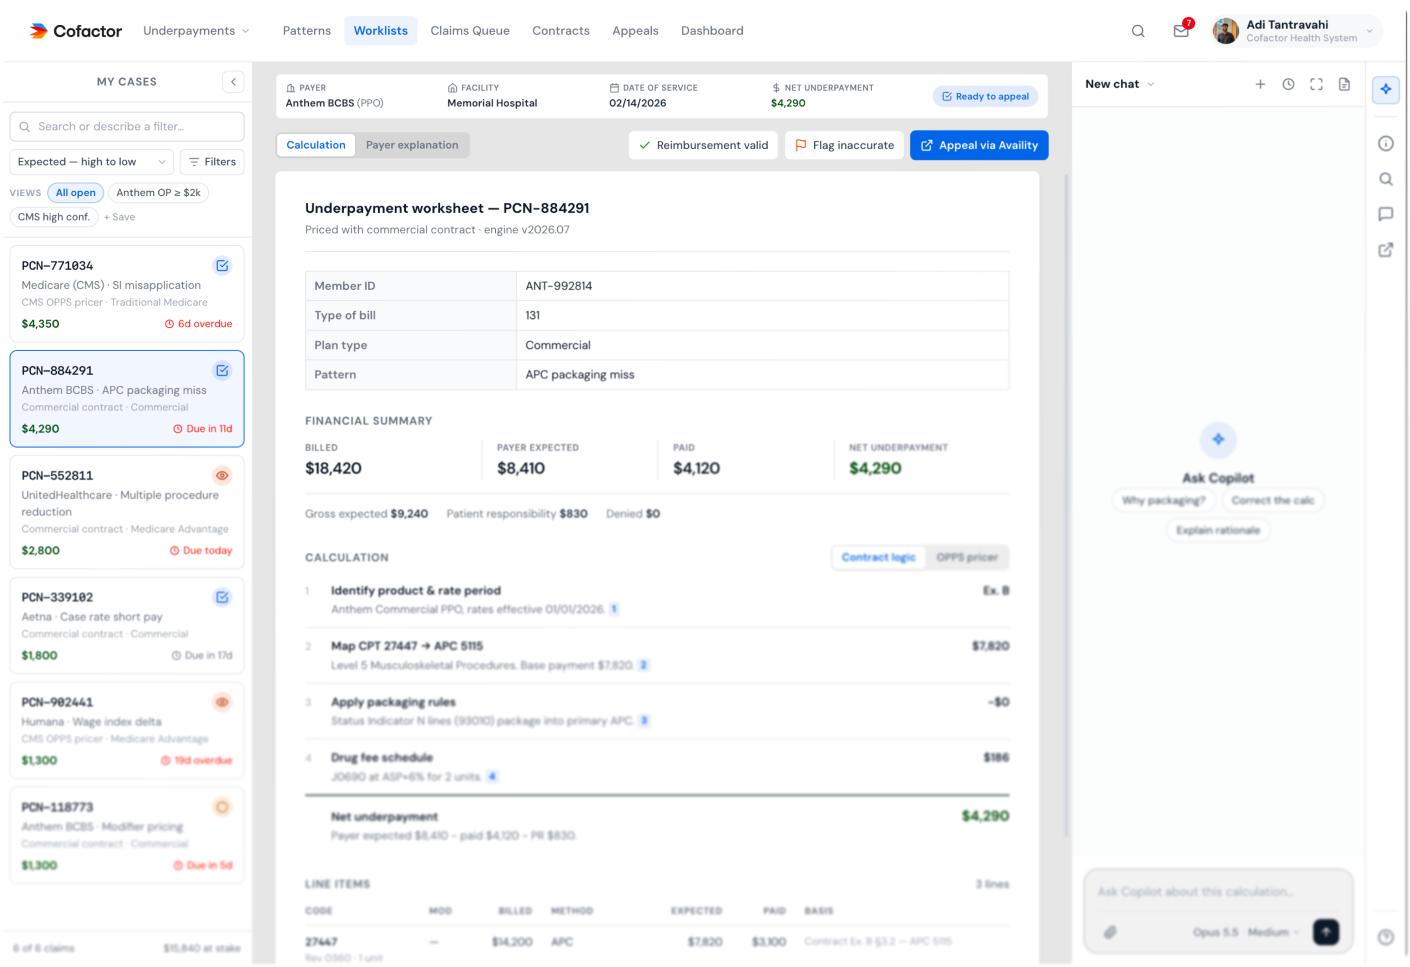
Task: Click the Why packaging? suggestion
Action: pos(1164,500)
